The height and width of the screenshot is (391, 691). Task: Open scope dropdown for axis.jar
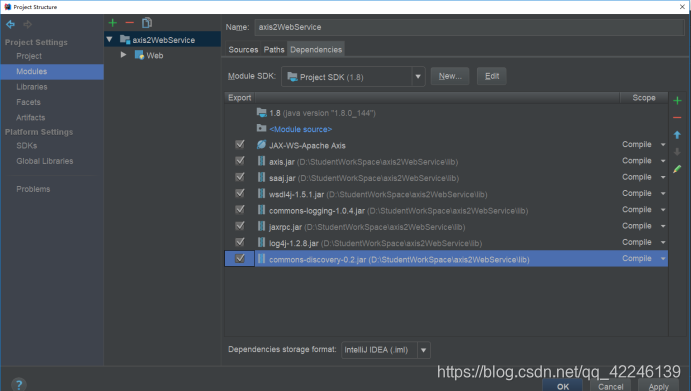663,161
